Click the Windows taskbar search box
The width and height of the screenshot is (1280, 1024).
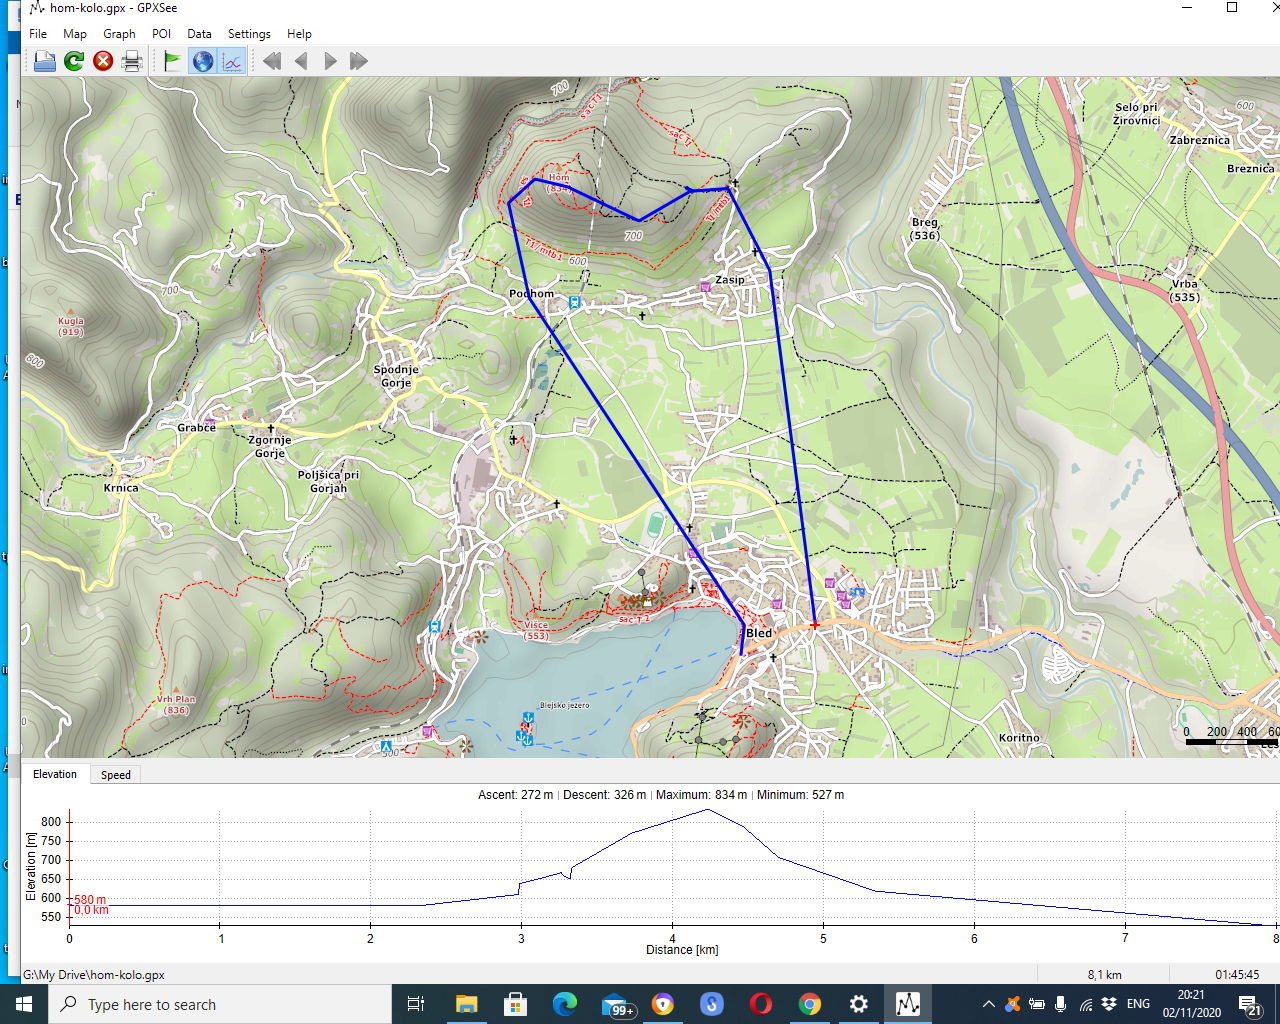coord(220,1004)
